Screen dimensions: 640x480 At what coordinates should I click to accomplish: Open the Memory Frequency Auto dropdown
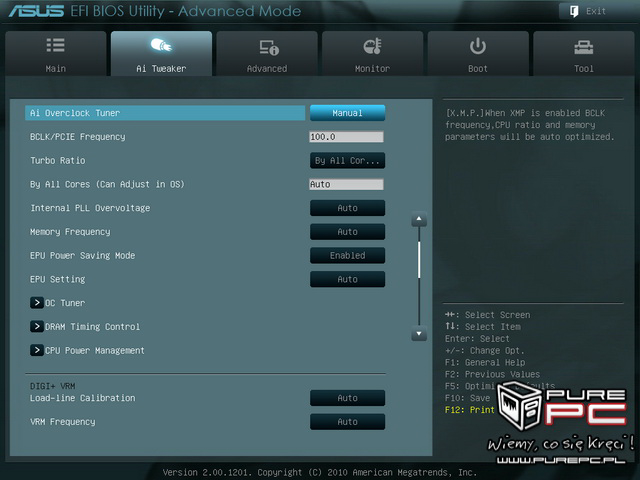click(347, 231)
